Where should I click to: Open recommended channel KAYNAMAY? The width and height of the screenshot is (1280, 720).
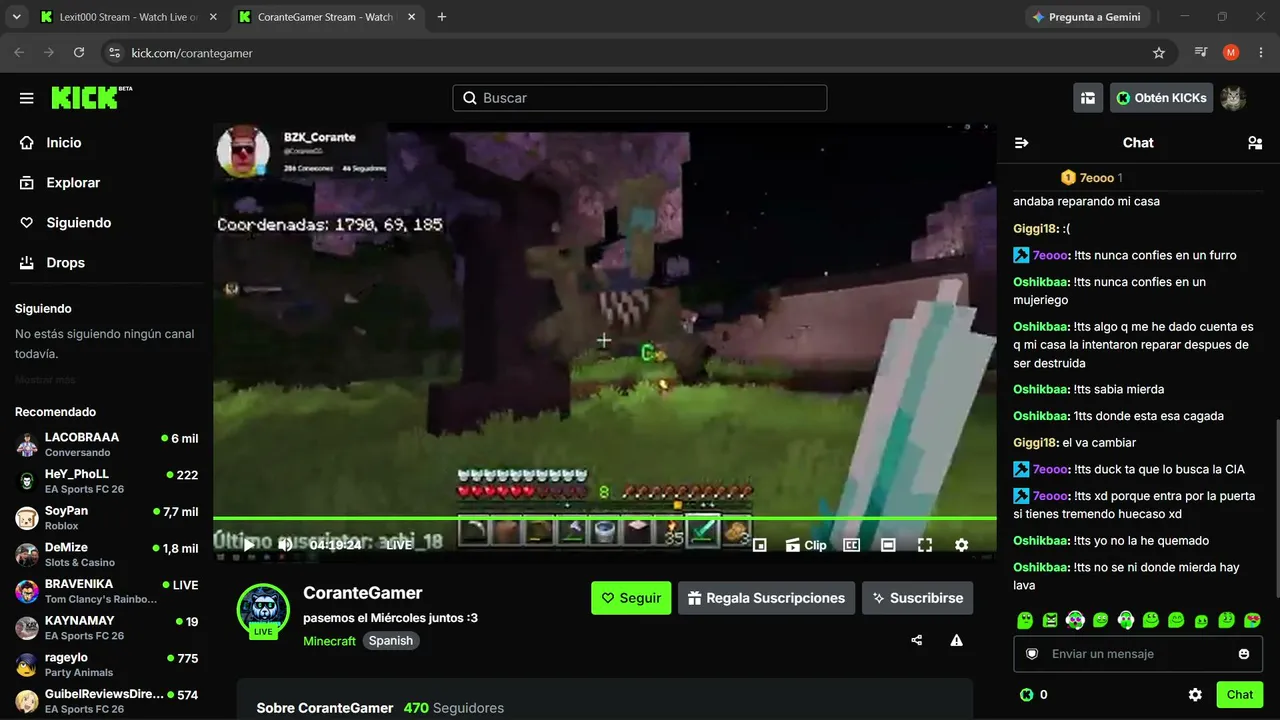(x=107, y=628)
